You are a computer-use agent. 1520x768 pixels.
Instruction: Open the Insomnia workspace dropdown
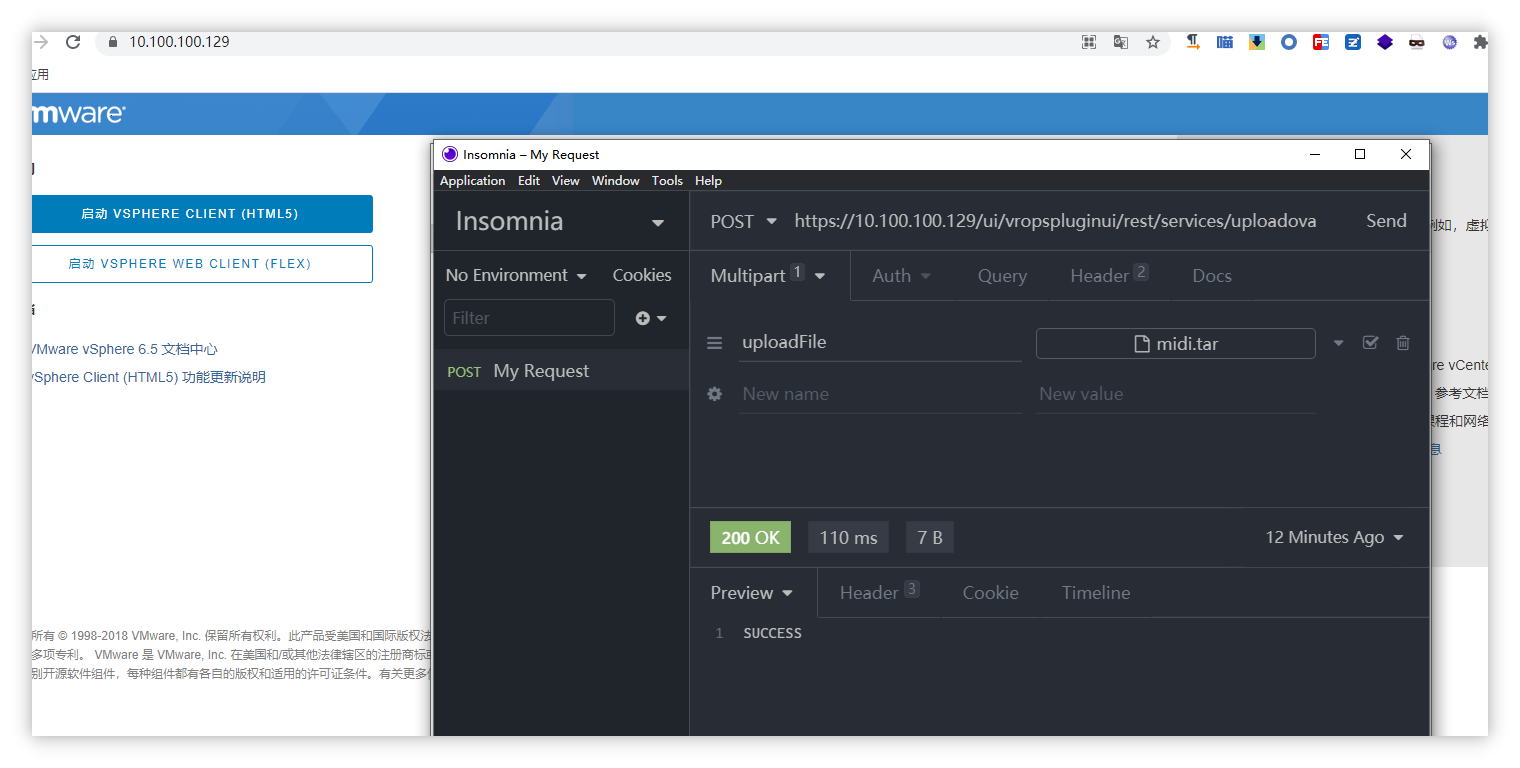(658, 222)
